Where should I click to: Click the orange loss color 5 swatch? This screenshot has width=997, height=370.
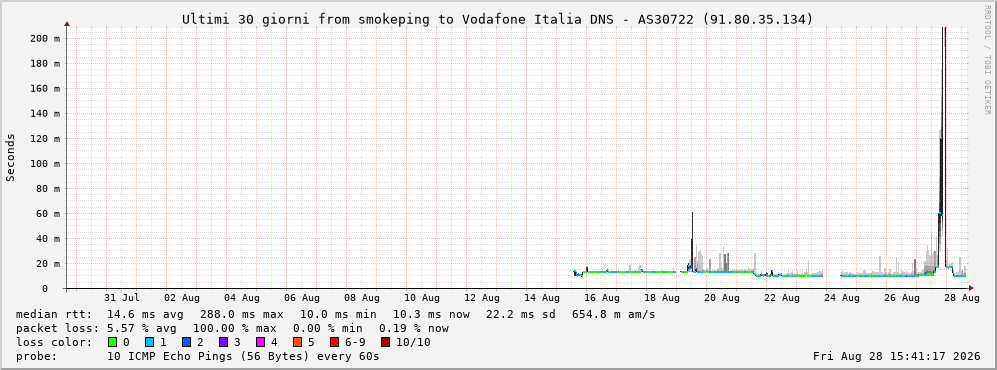click(x=297, y=342)
